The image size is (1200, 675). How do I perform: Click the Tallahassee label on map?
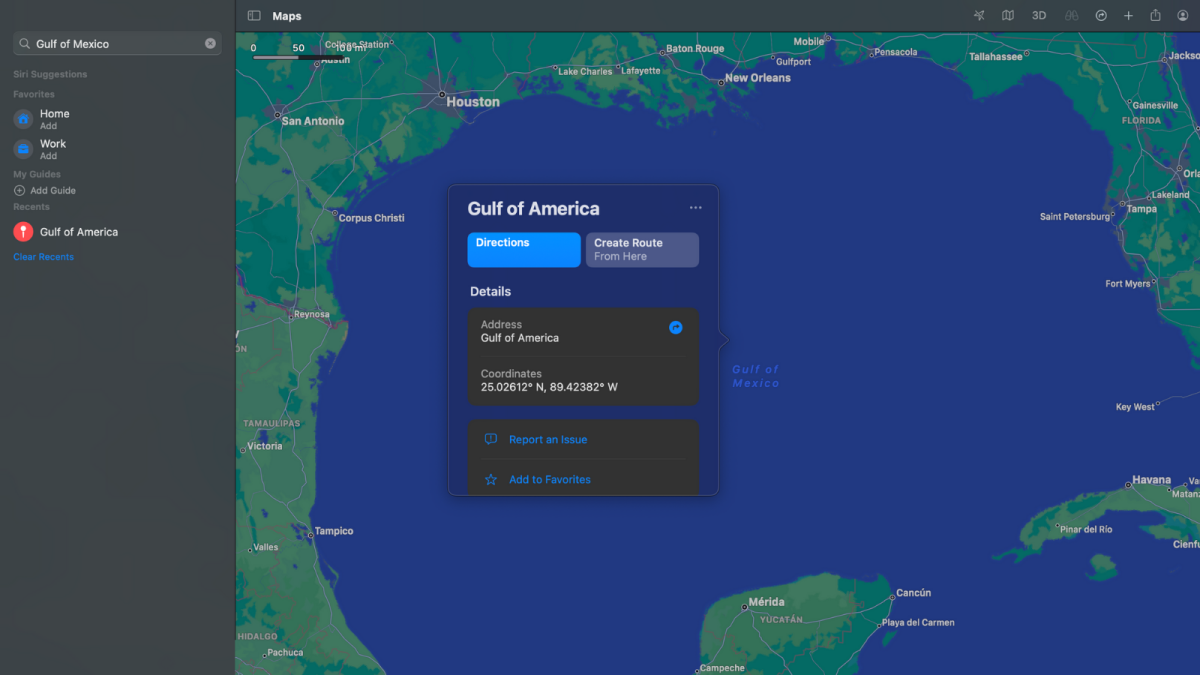996,57
